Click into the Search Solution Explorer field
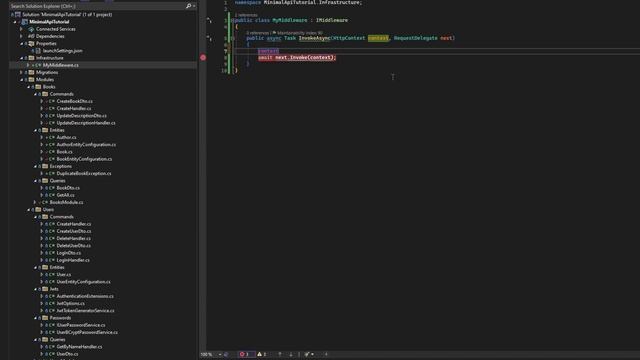This screenshot has width=640, height=360. click(97, 6)
